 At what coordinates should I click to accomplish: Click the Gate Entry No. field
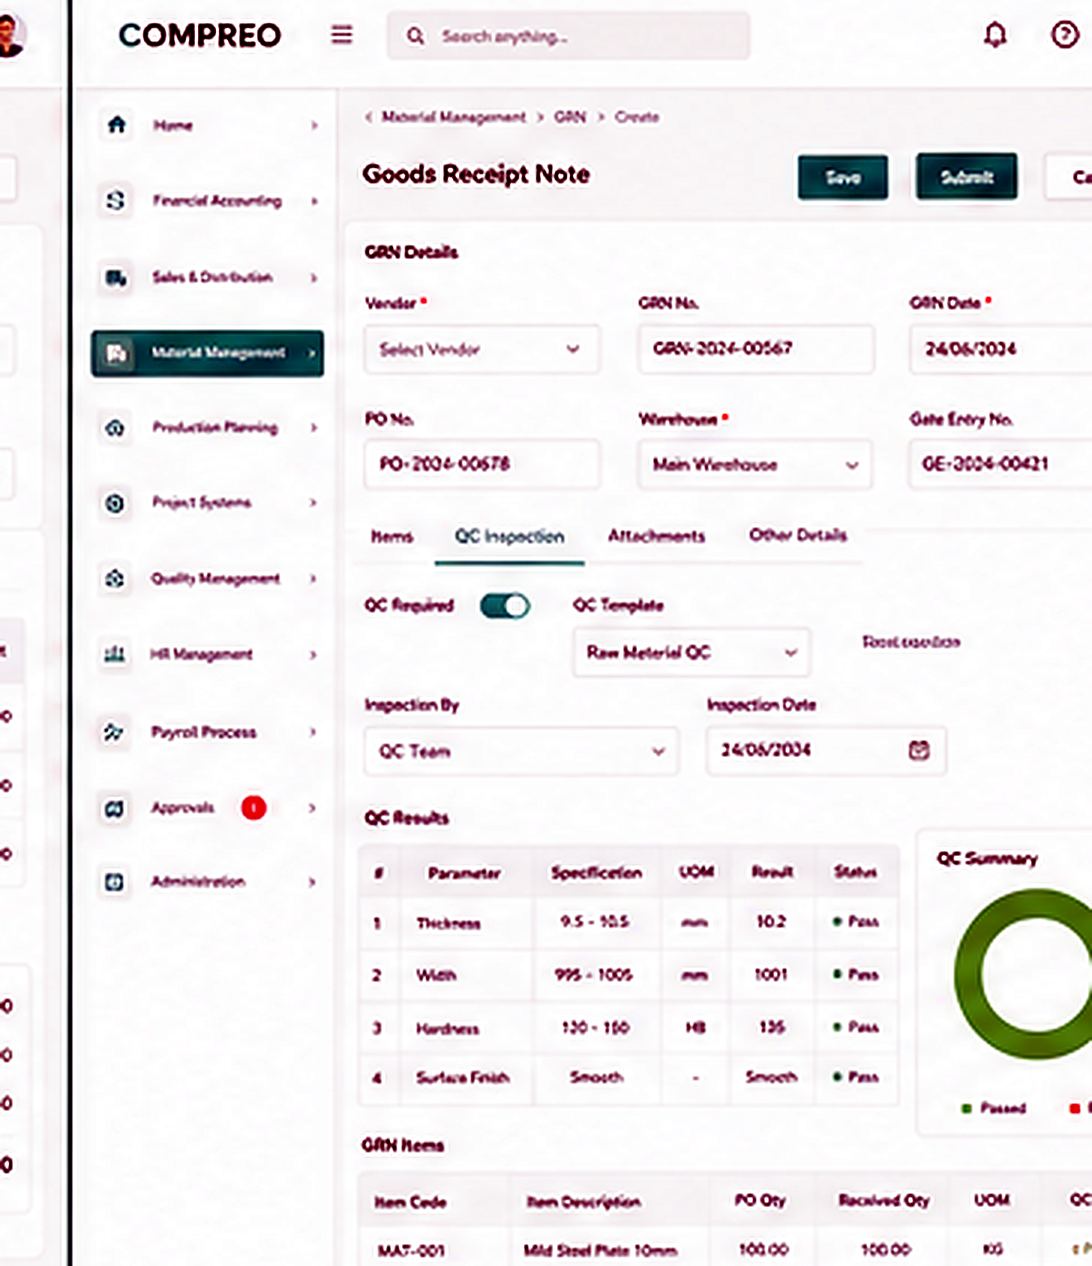pyautogui.click(x=1000, y=465)
